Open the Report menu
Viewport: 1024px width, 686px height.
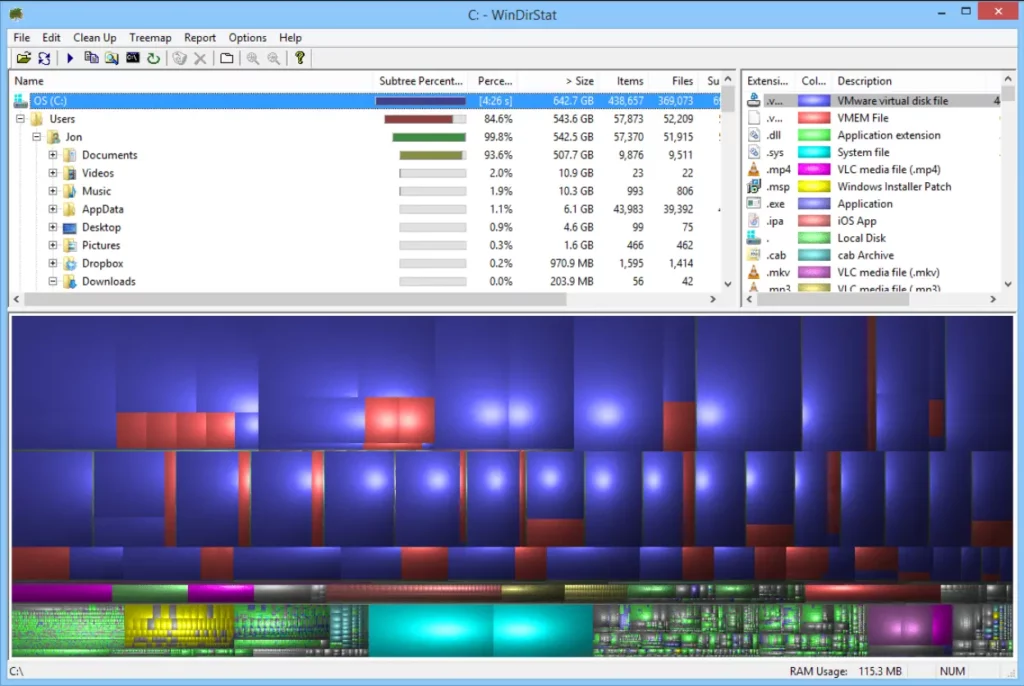tap(200, 37)
